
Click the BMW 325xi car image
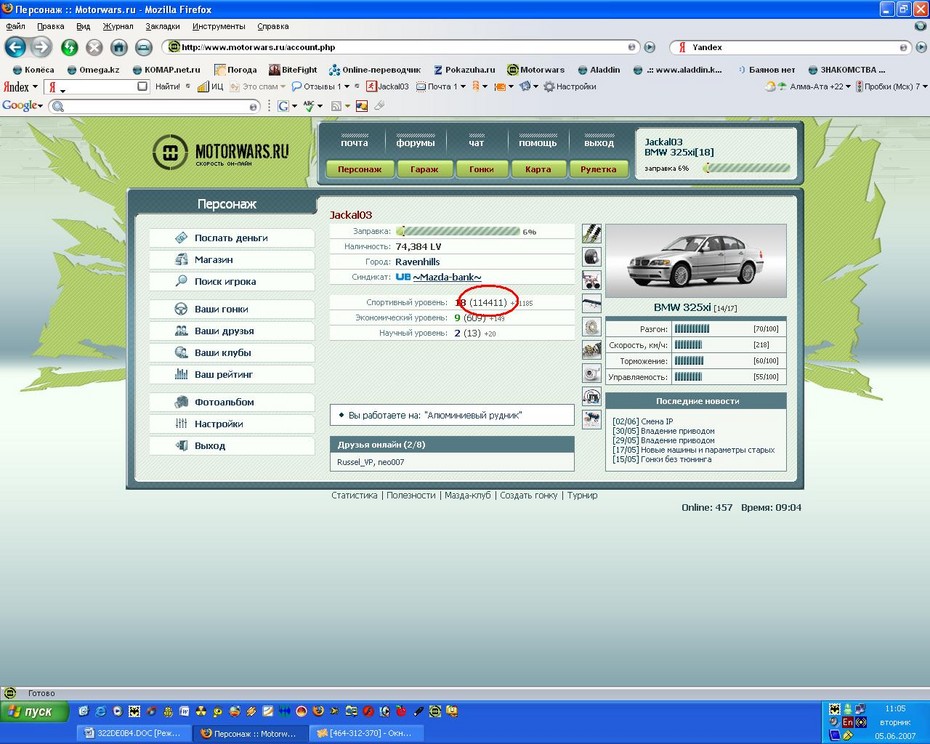pos(696,260)
